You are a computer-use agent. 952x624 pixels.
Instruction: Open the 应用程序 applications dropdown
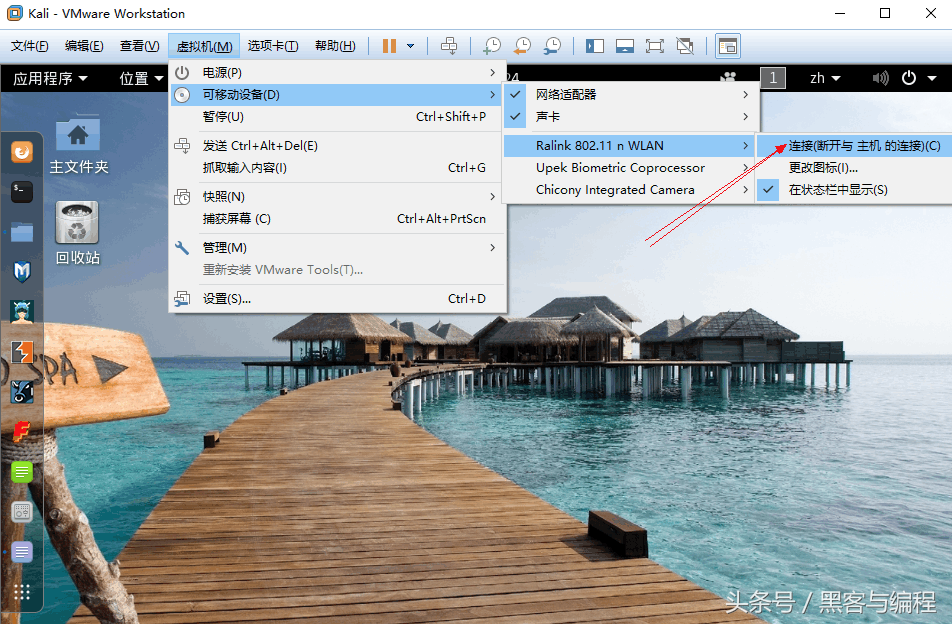(50, 78)
